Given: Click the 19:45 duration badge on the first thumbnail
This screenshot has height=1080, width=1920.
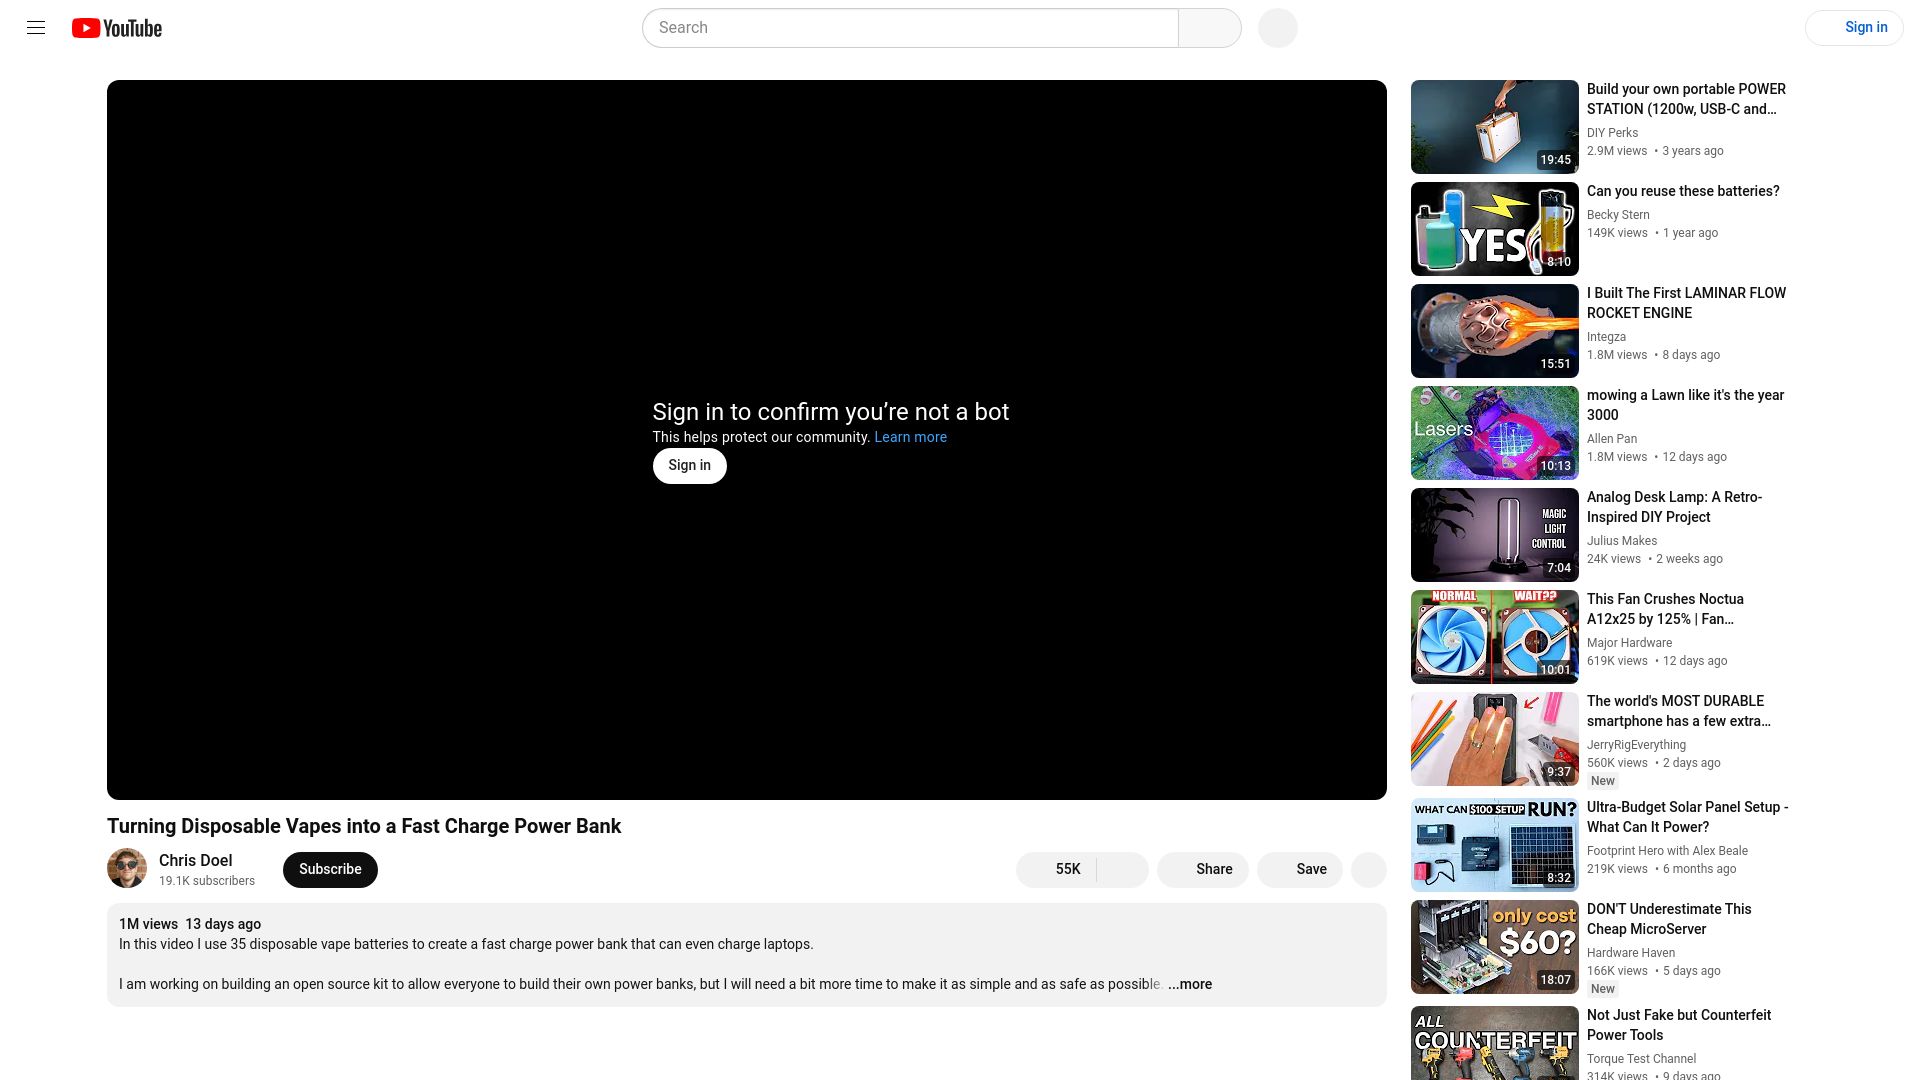Looking at the screenshot, I should [1555, 160].
